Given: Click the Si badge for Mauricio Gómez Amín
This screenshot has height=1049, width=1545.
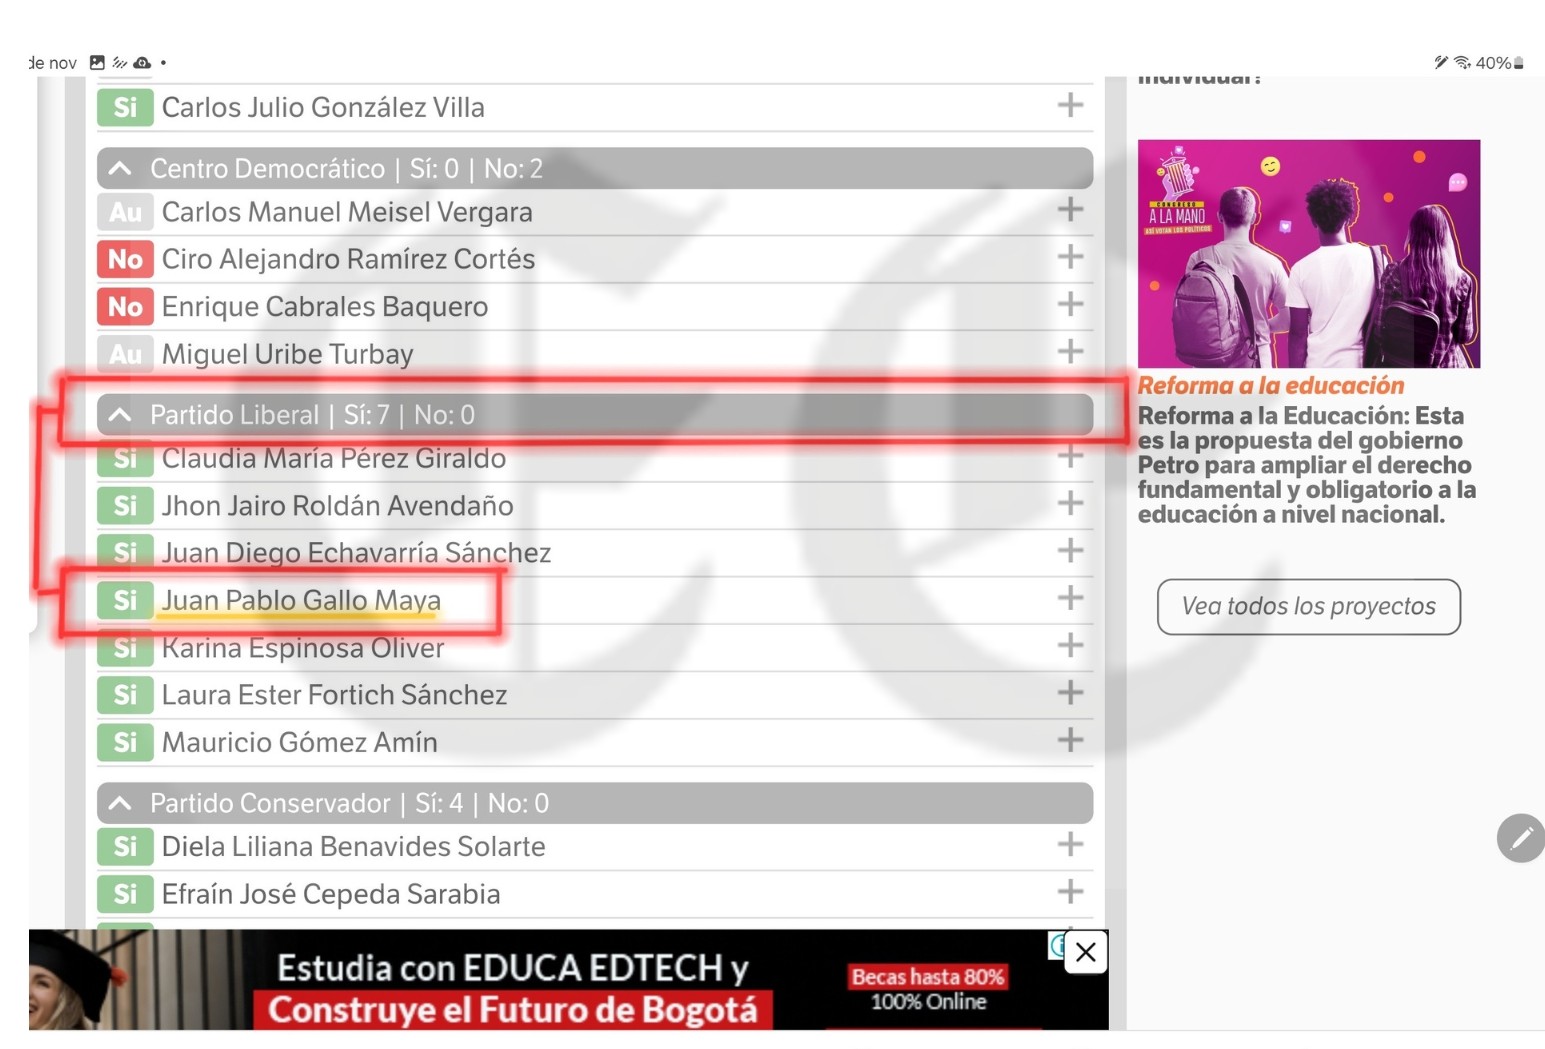Looking at the screenshot, I should (x=125, y=742).
